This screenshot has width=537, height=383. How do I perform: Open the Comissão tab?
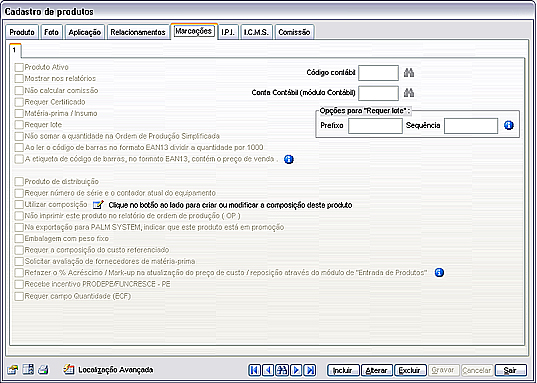[294, 32]
